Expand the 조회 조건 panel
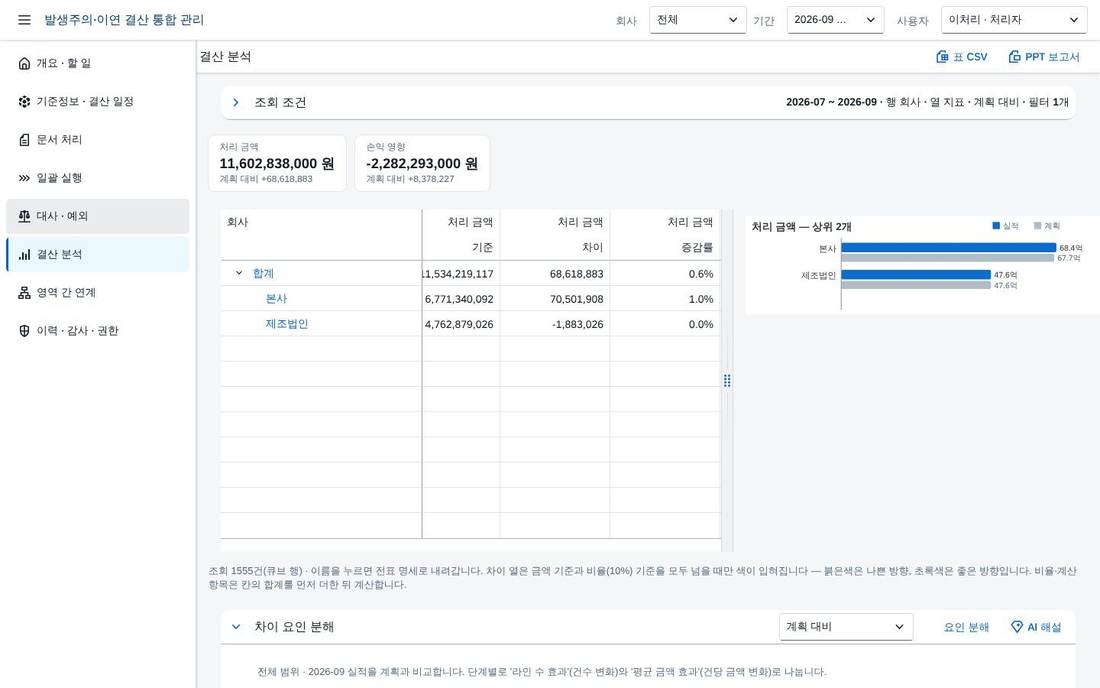 pyautogui.click(x=236, y=102)
